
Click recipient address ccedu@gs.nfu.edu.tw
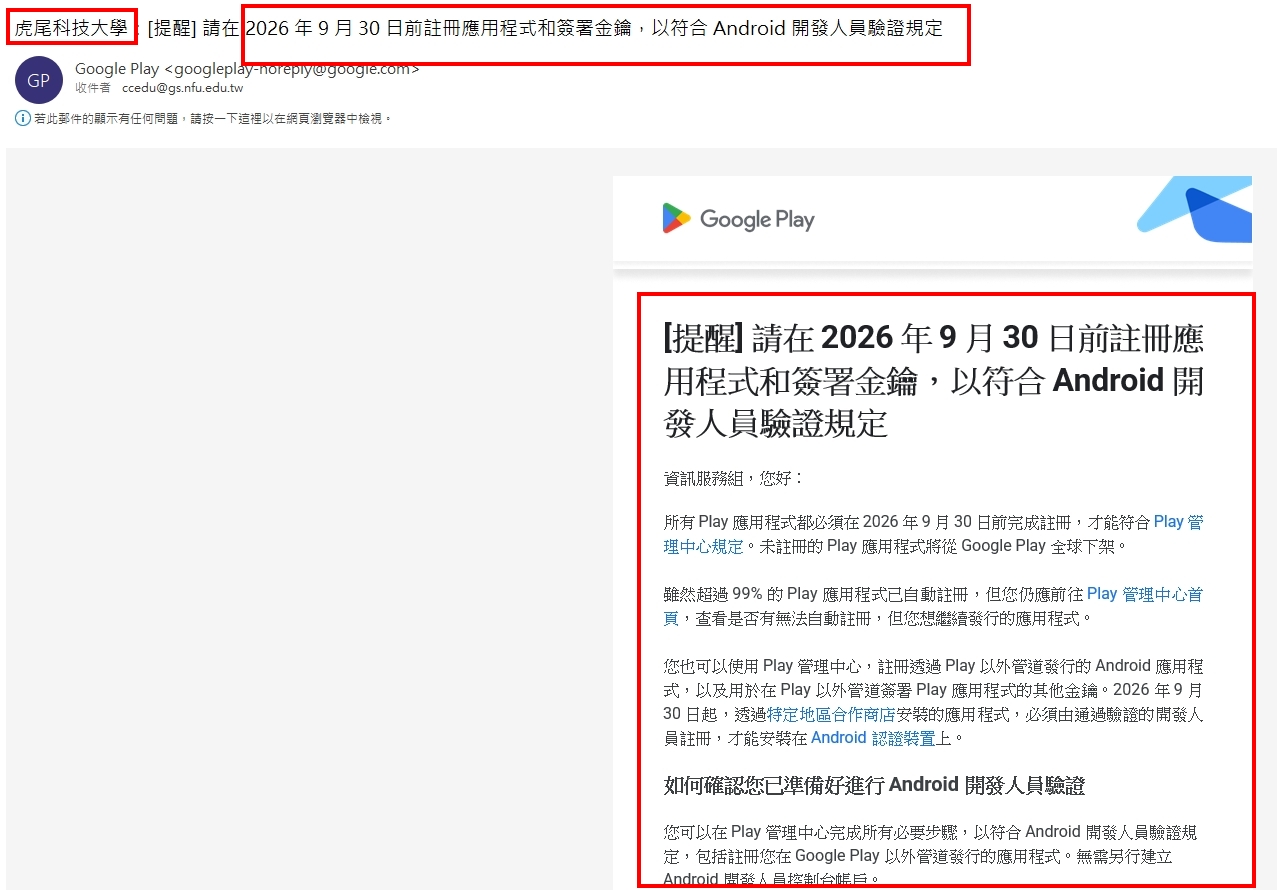[x=182, y=88]
